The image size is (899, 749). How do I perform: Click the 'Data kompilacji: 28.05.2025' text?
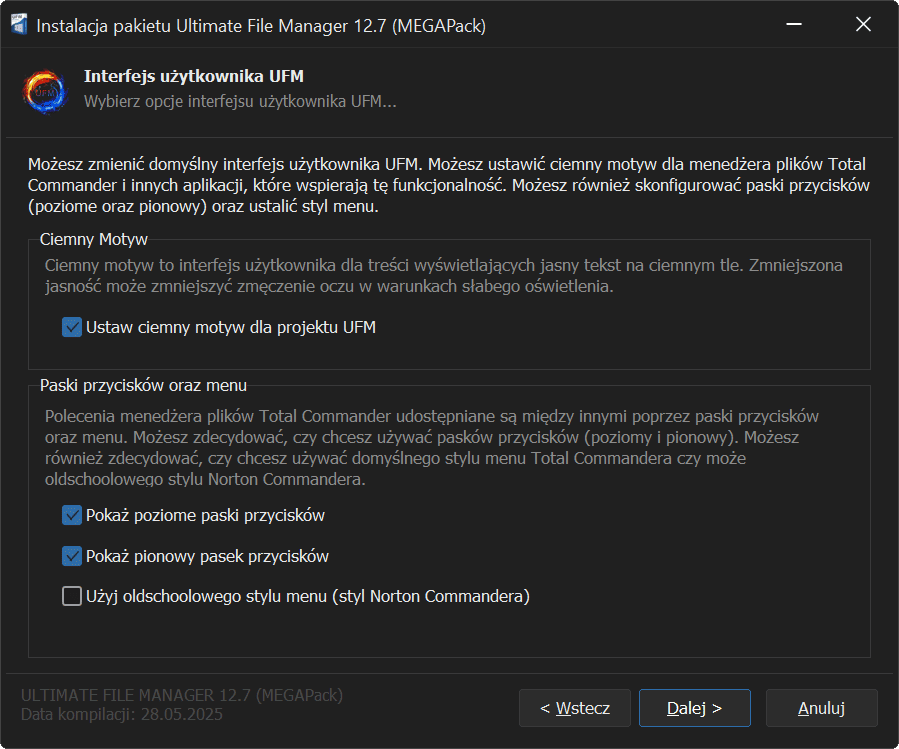click(122, 715)
